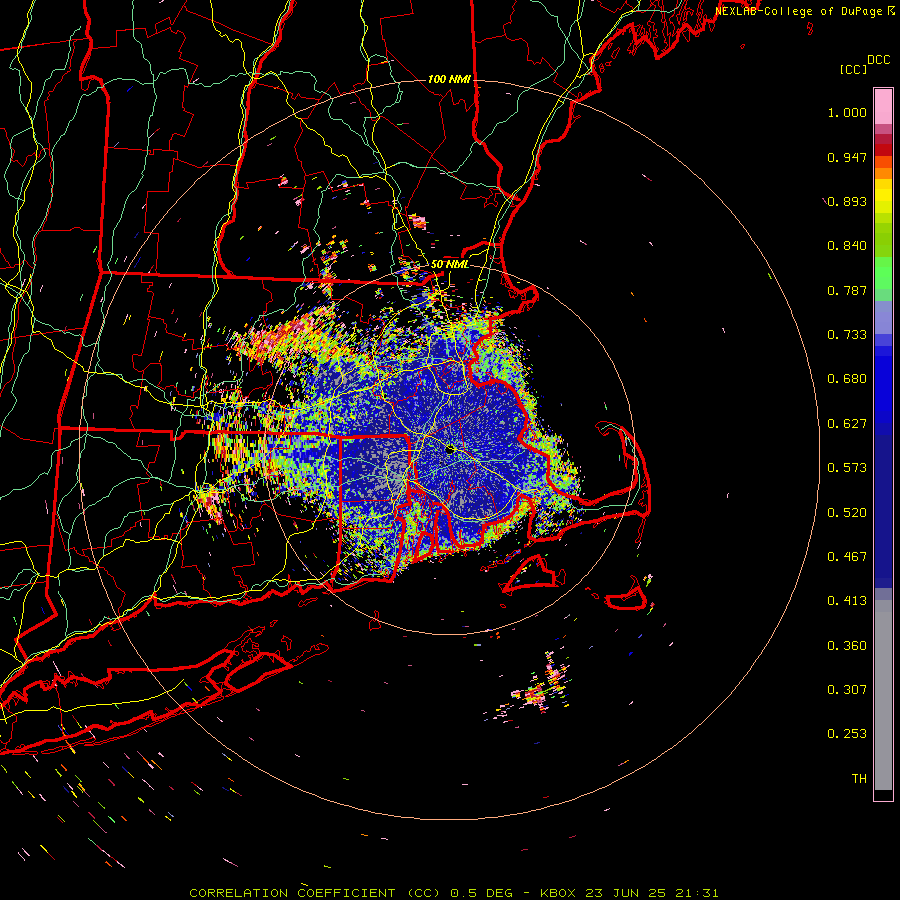Screen dimensions: 900x900
Task: Click the 0.573 colorbar value
Action: (847, 468)
